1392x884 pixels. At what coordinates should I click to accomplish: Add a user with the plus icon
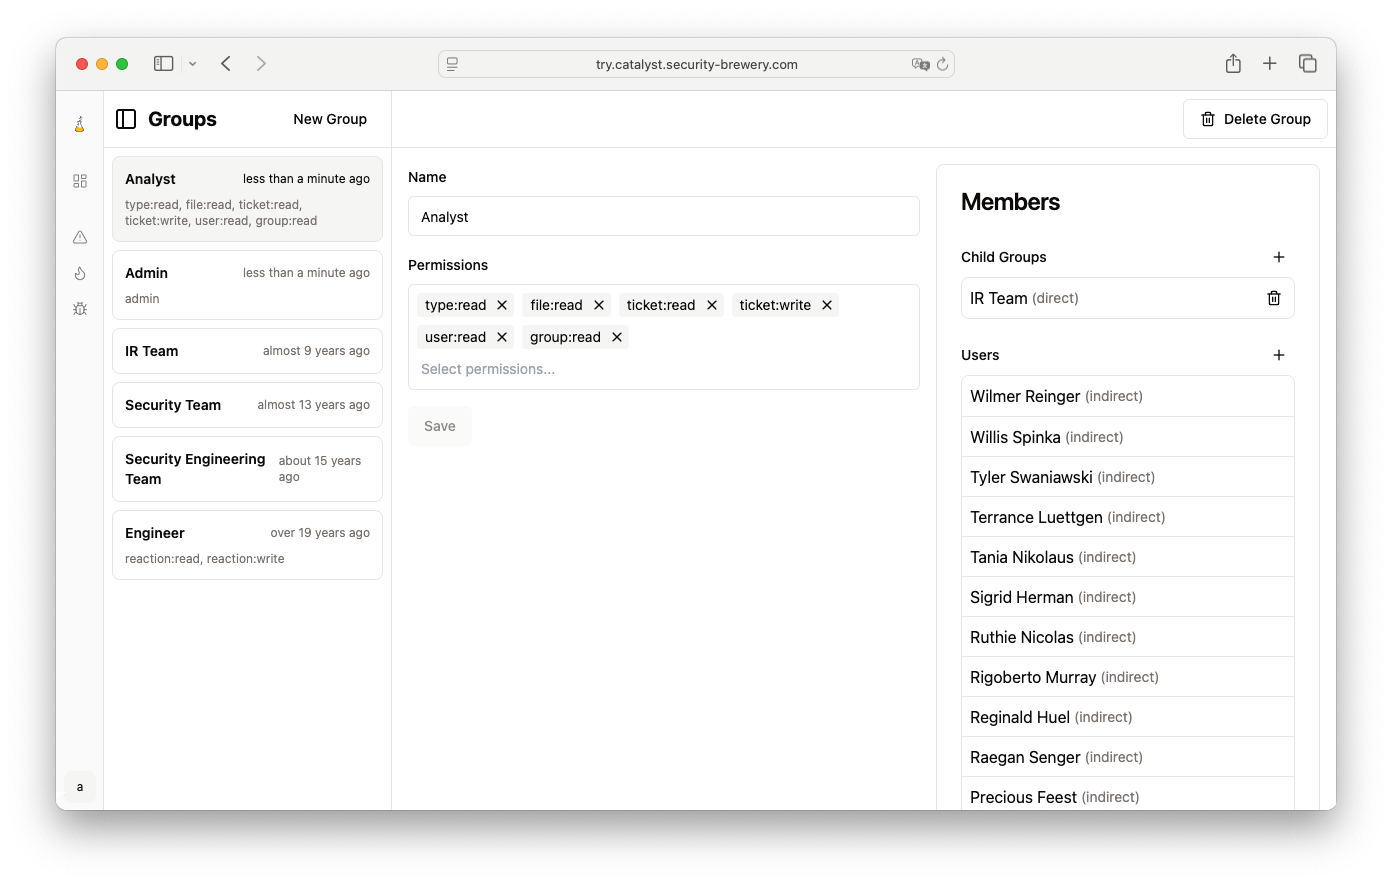(x=1278, y=355)
